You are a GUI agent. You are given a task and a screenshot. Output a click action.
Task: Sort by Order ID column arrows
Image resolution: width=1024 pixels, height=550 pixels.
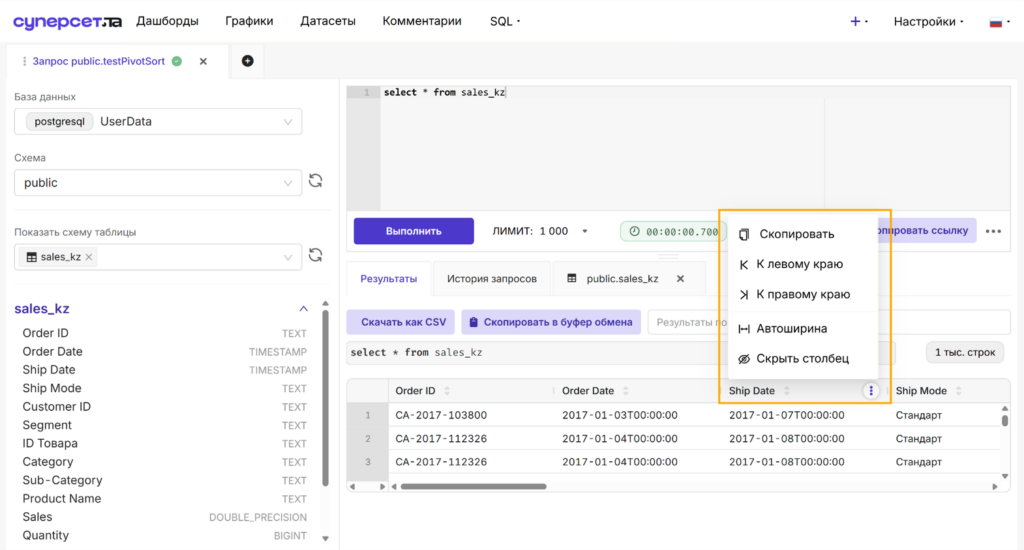click(x=447, y=391)
